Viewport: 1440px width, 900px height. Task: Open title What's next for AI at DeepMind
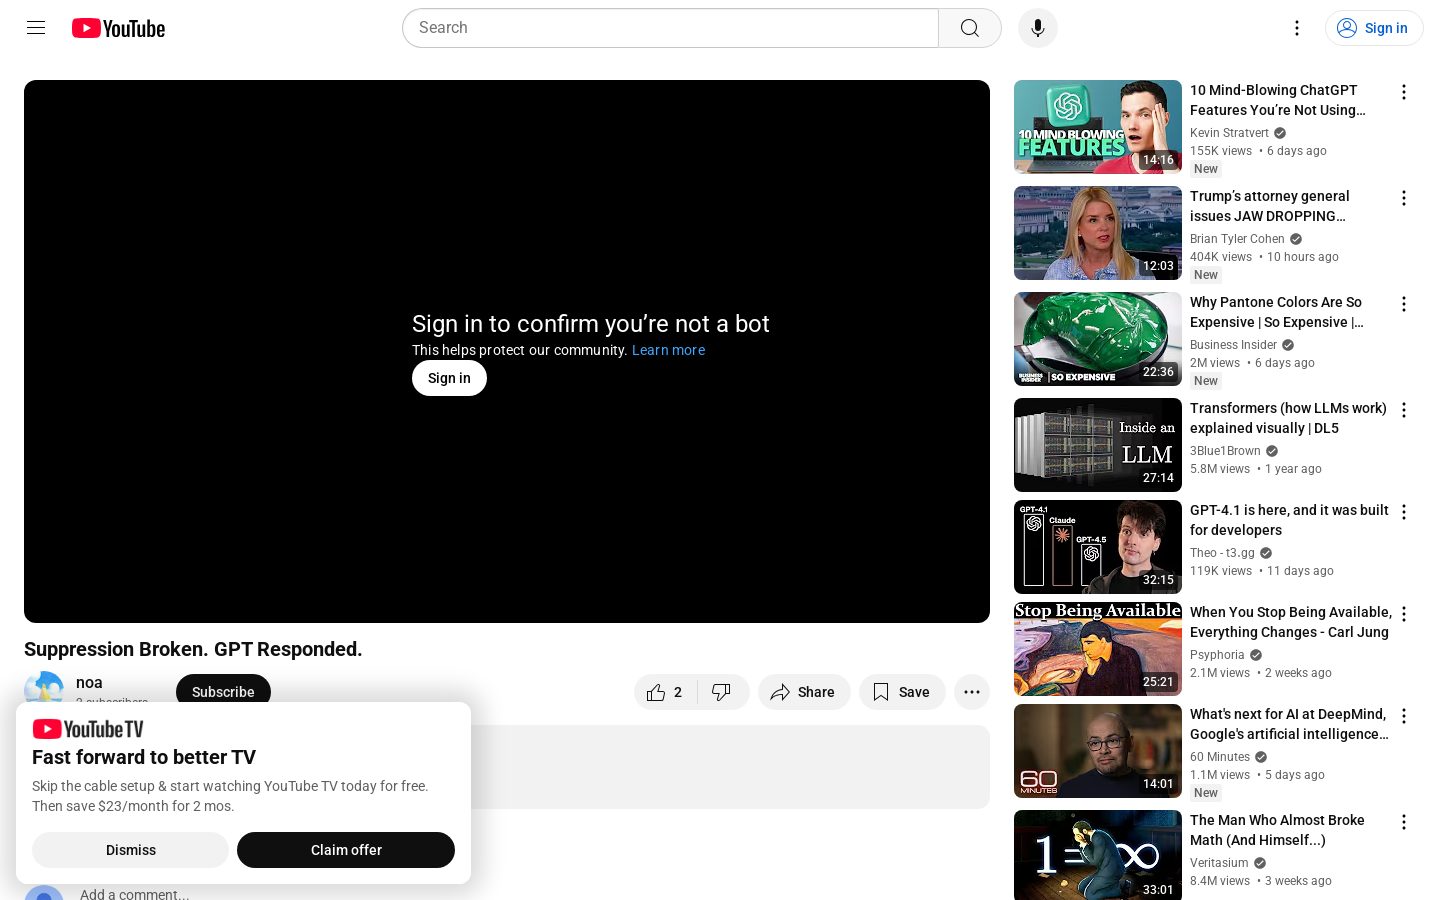tap(1289, 724)
